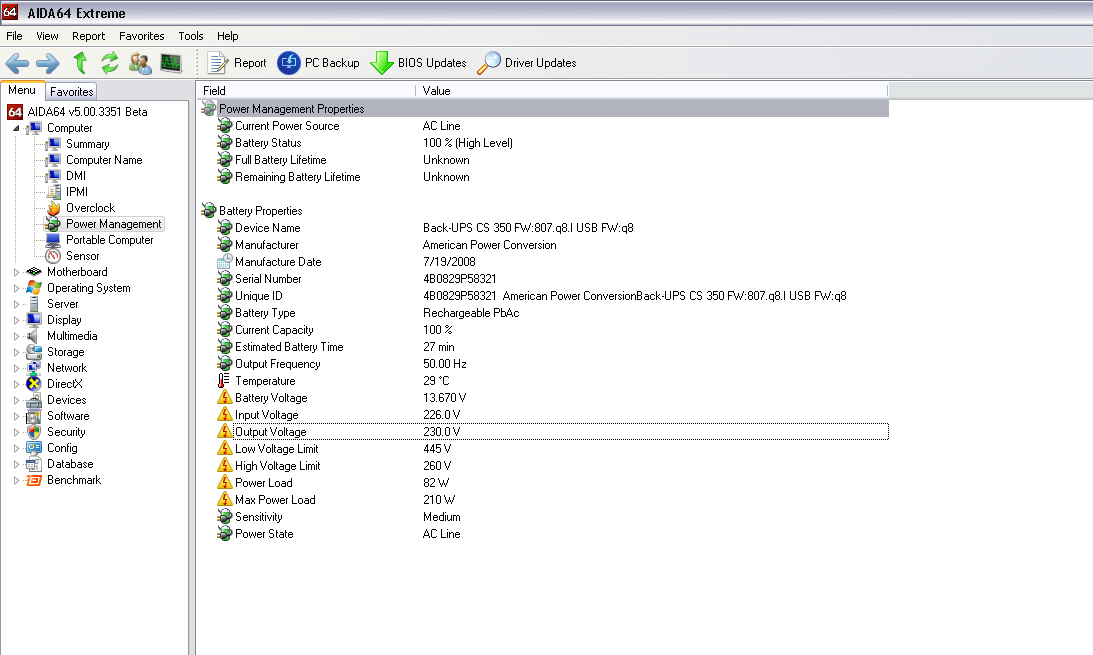The image size is (1093, 655).
Task: Sort by the Field column header
Action: click(307, 91)
